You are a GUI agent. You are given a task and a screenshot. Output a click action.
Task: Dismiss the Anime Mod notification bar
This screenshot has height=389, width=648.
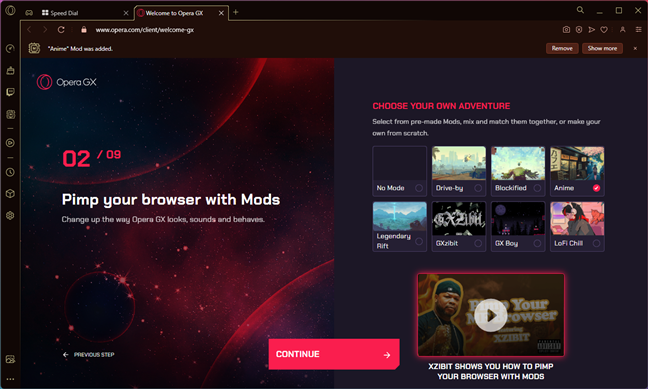pyautogui.click(x=635, y=48)
